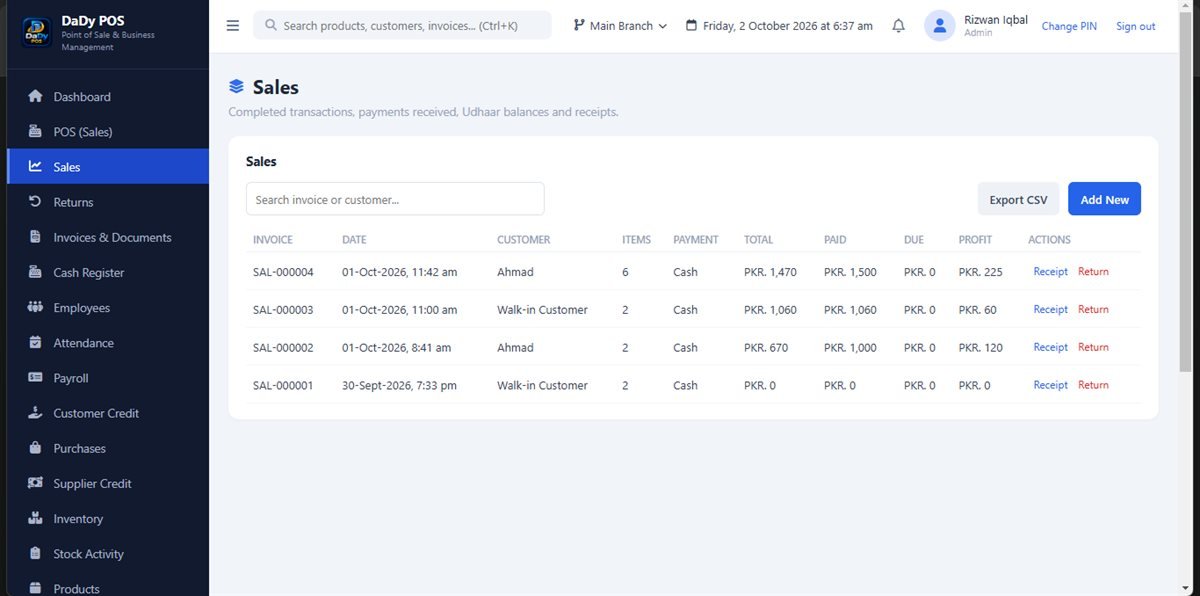Click invoice number SAL-000001
Screen dimensions: 1200x596
coord(283,385)
